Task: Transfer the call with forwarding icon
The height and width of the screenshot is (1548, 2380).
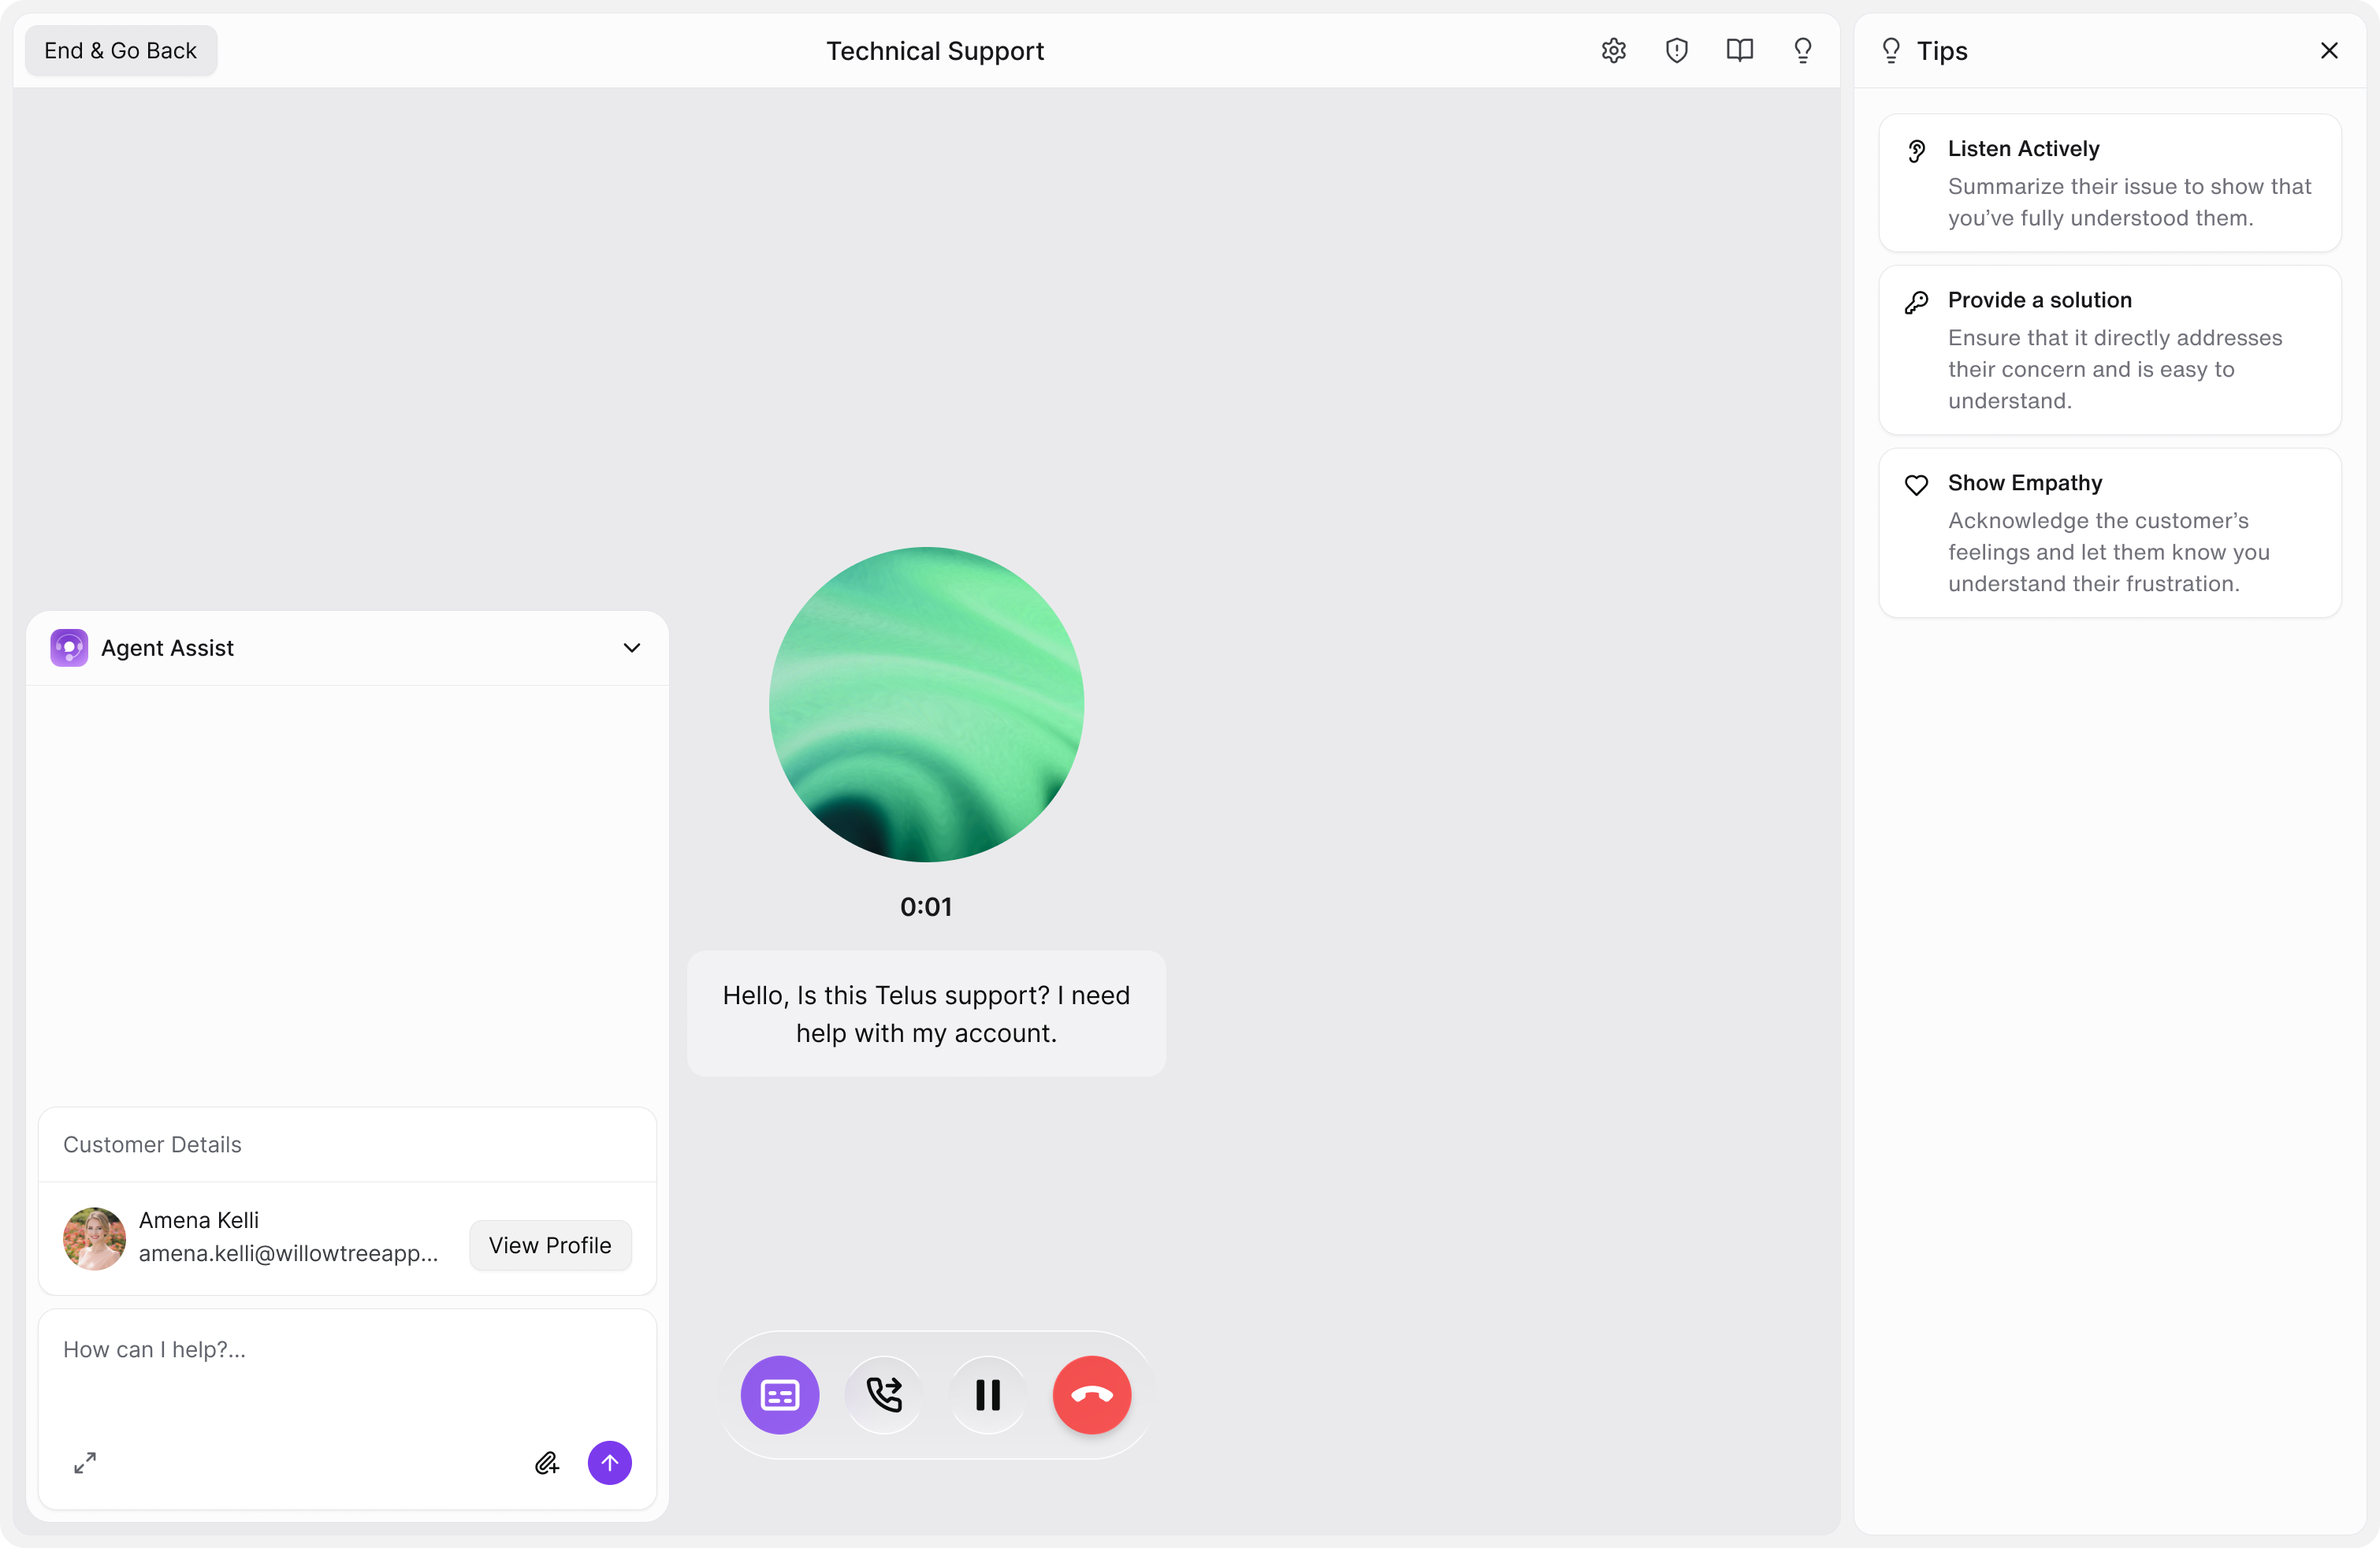Action: coord(883,1394)
